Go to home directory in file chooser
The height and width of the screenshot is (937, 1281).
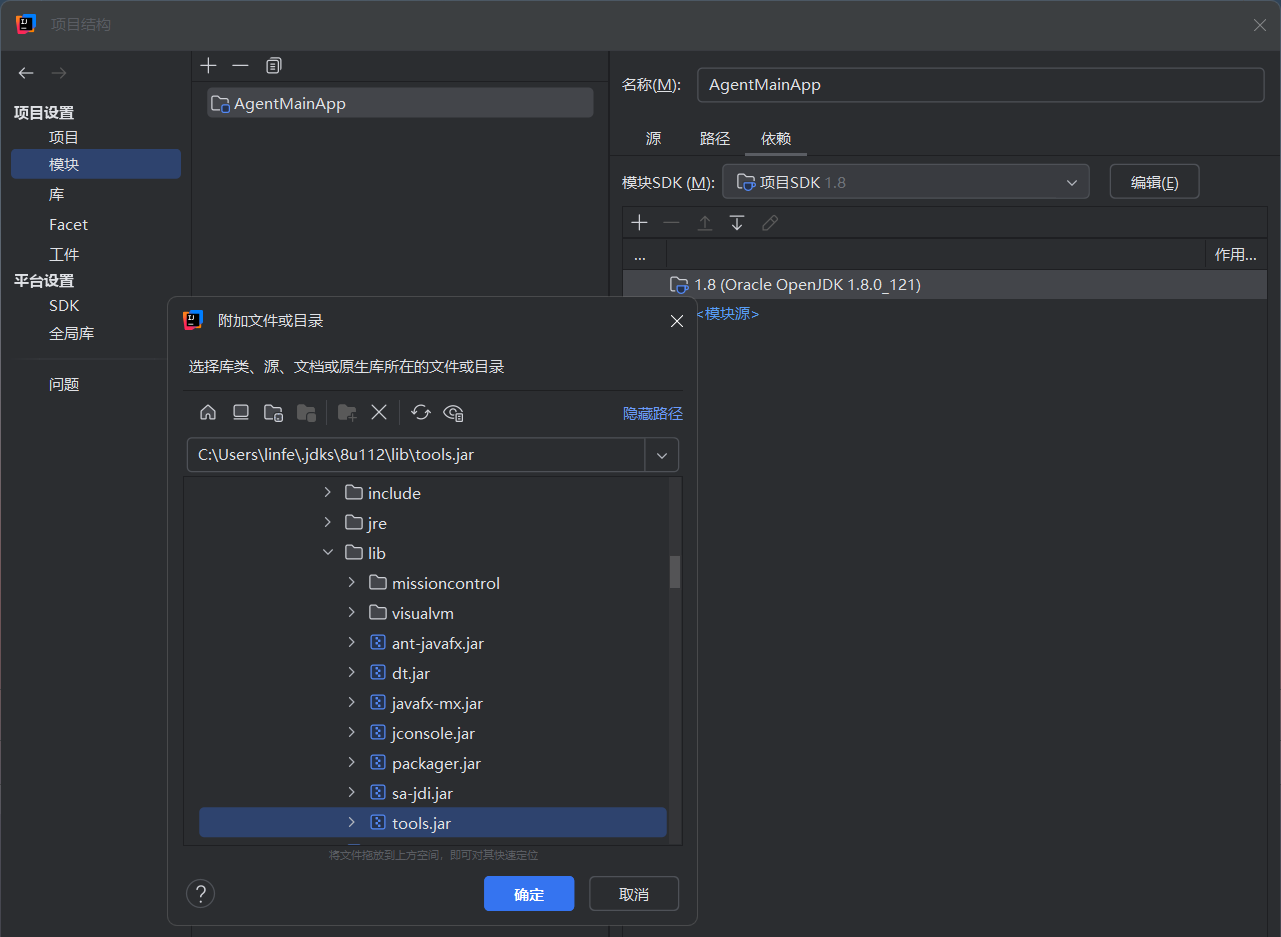tap(208, 413)
